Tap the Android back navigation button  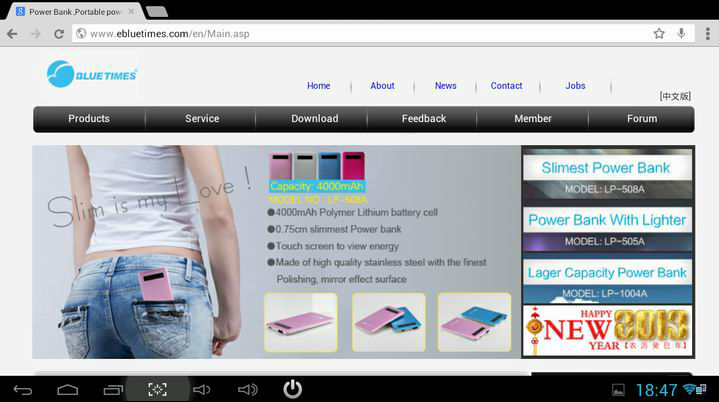pyautogui.click(x=23, y=390)
